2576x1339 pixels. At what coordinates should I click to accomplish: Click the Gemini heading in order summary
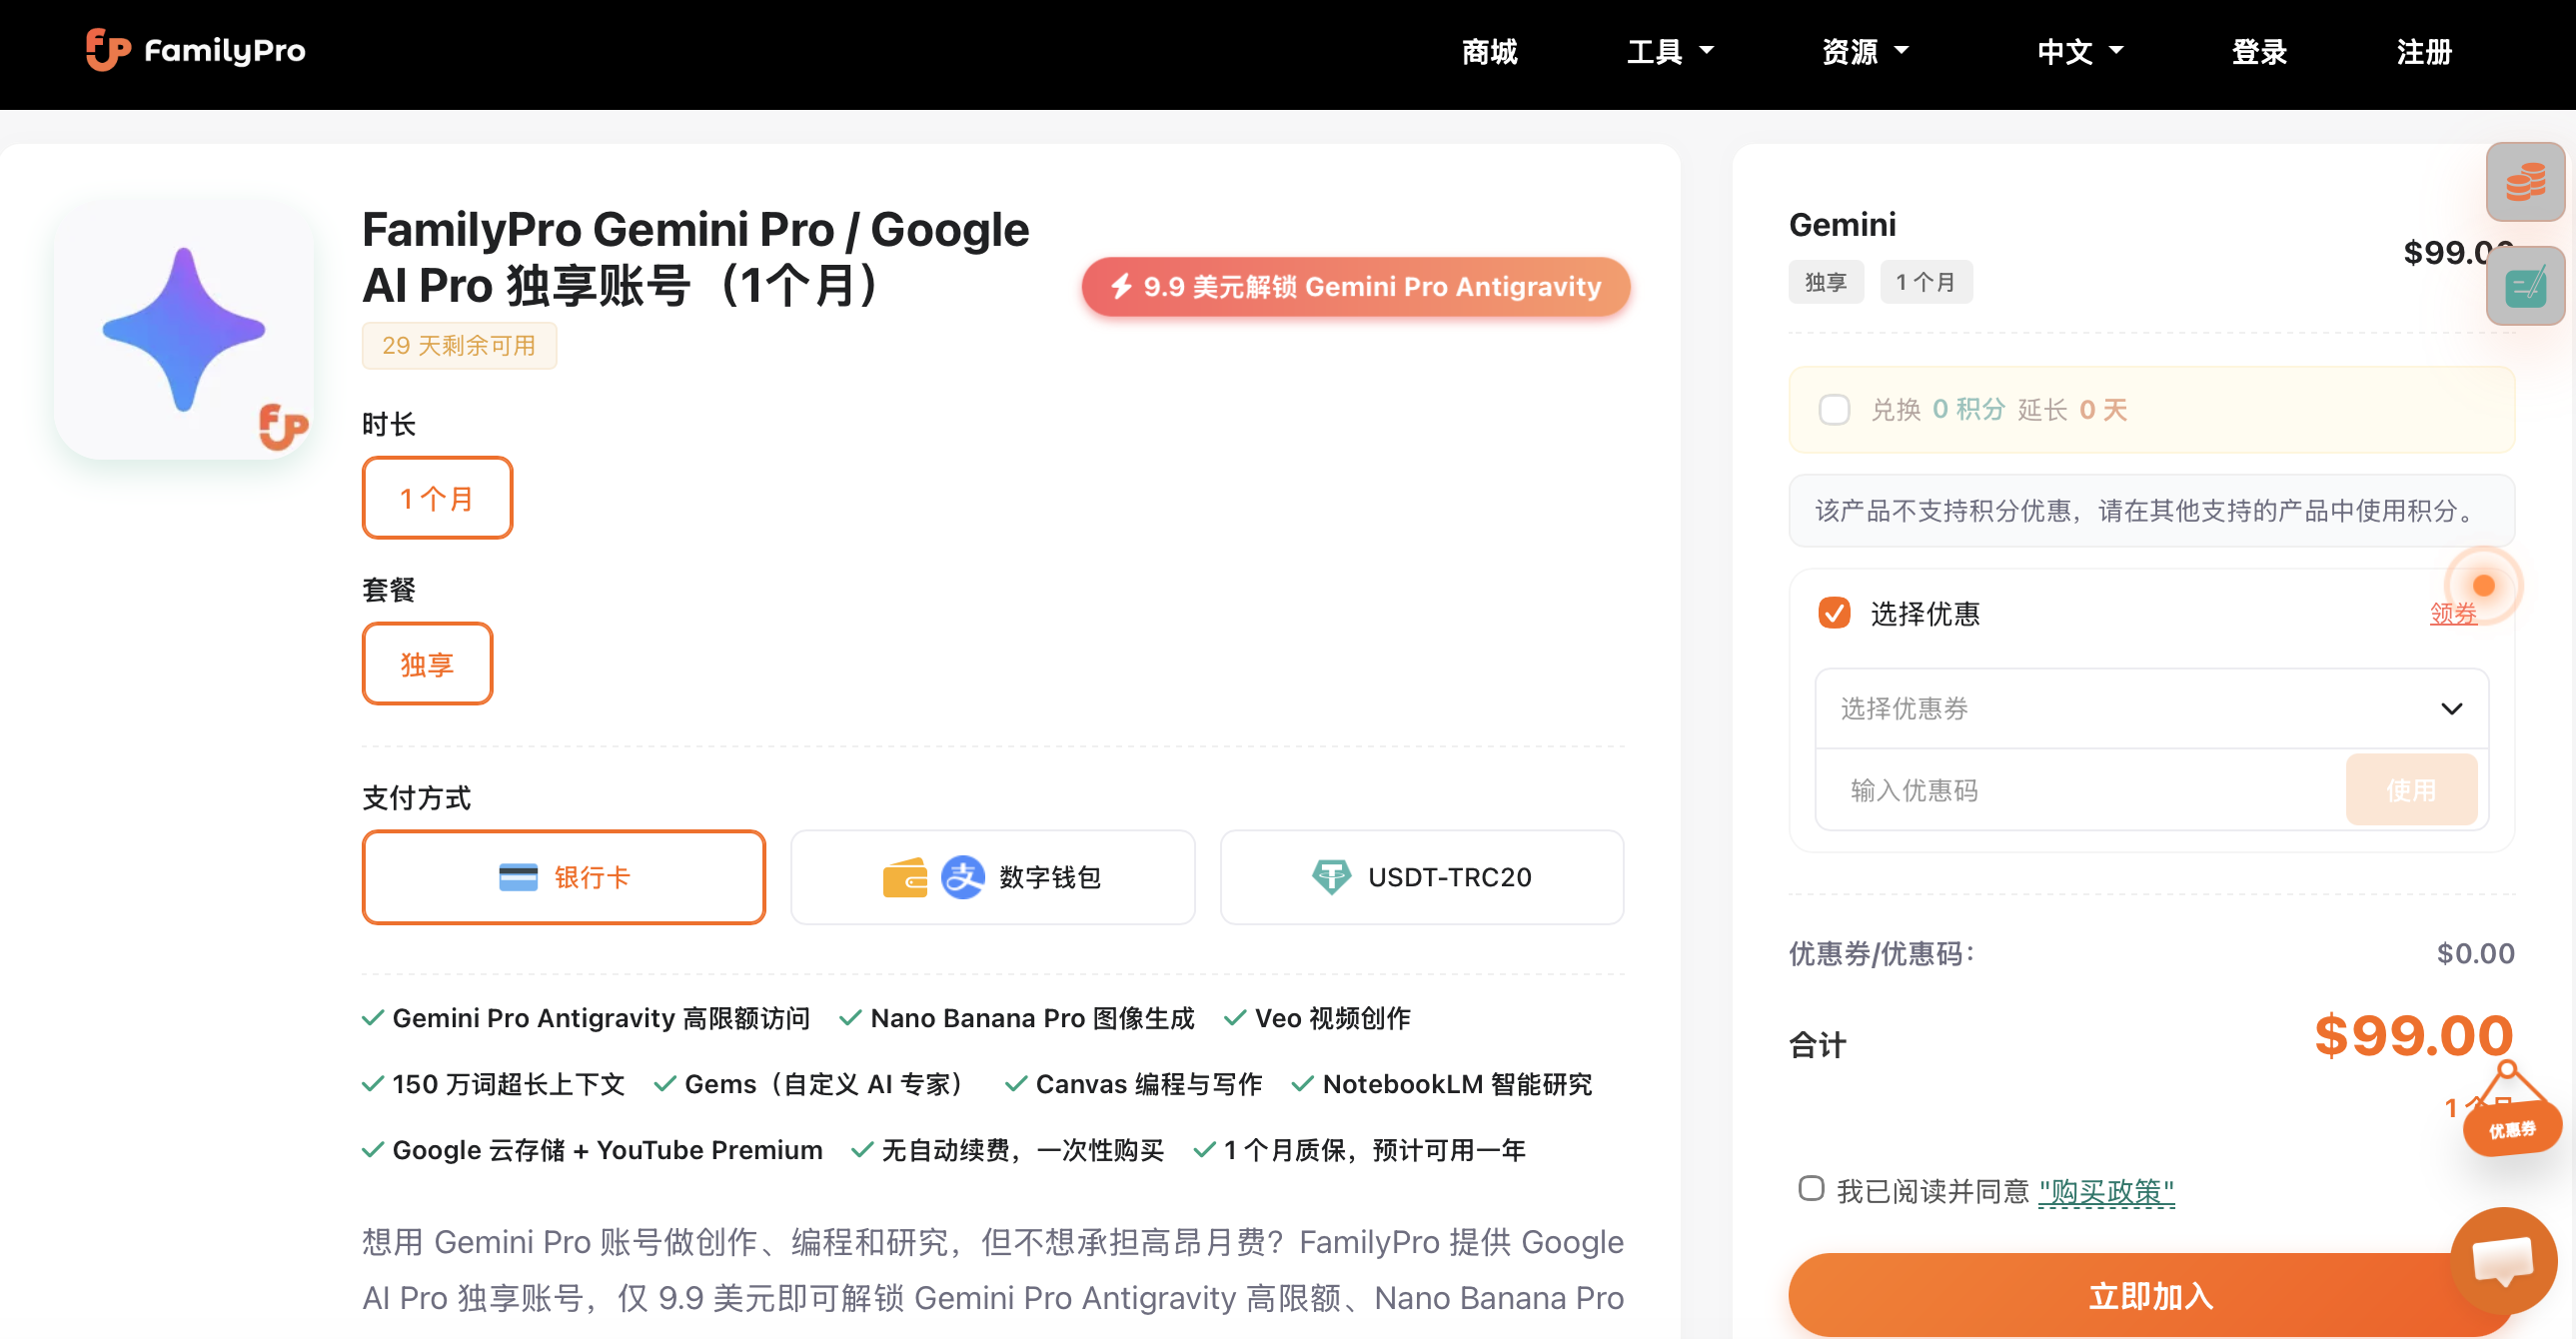pyautogui.click(x=1842, y=224)
